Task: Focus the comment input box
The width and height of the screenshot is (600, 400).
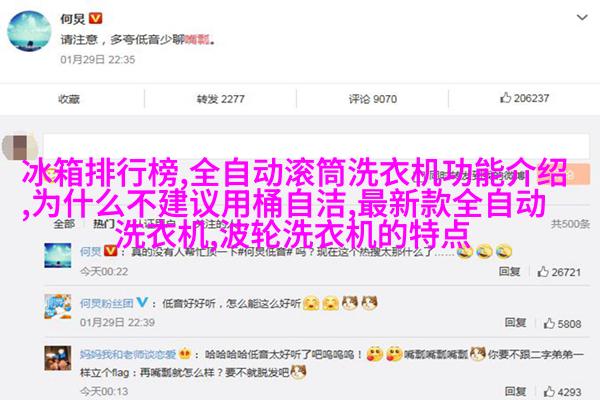Action: [x=316, y=146]
